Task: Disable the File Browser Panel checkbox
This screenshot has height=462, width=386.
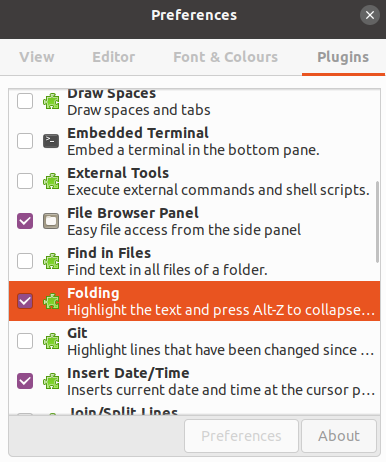Action: 25,221
